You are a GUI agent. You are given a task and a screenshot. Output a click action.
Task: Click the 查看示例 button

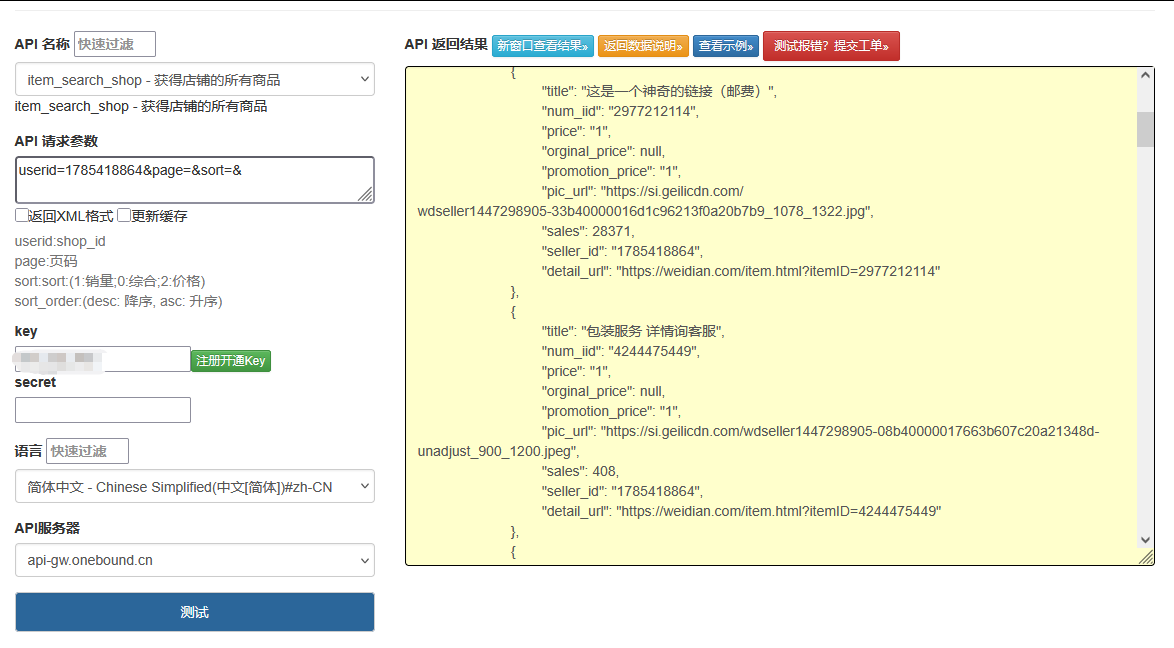coord(726,46)
